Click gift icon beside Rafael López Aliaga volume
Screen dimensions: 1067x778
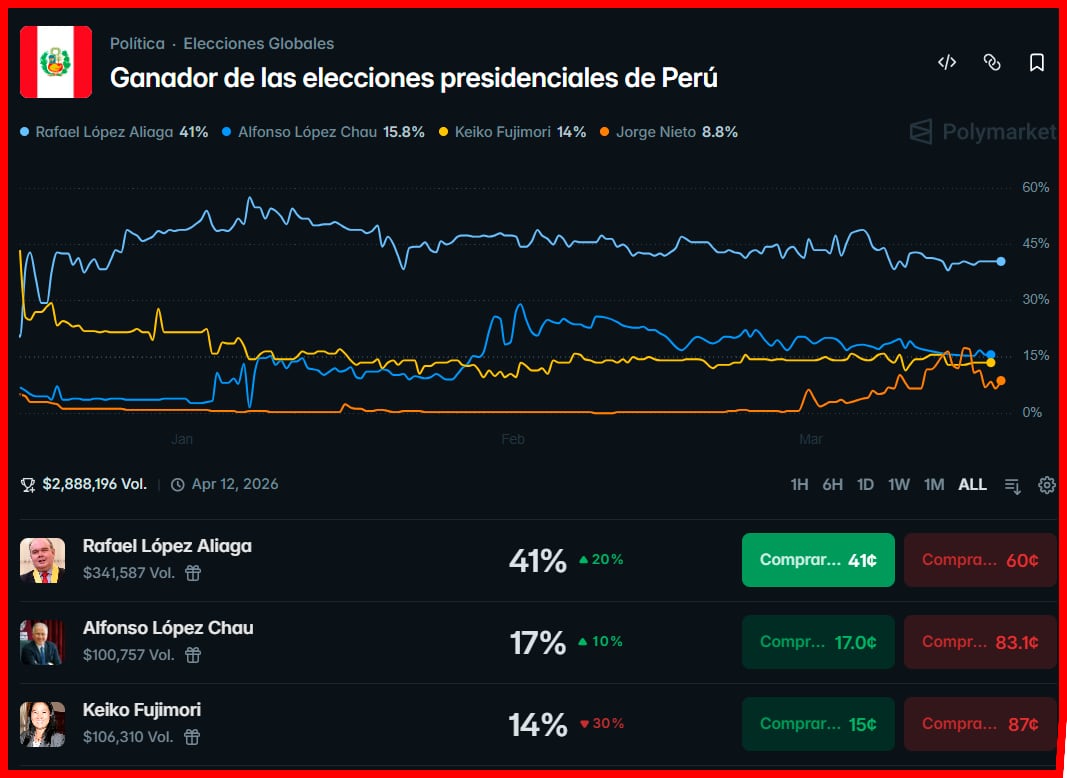[193, 573]
